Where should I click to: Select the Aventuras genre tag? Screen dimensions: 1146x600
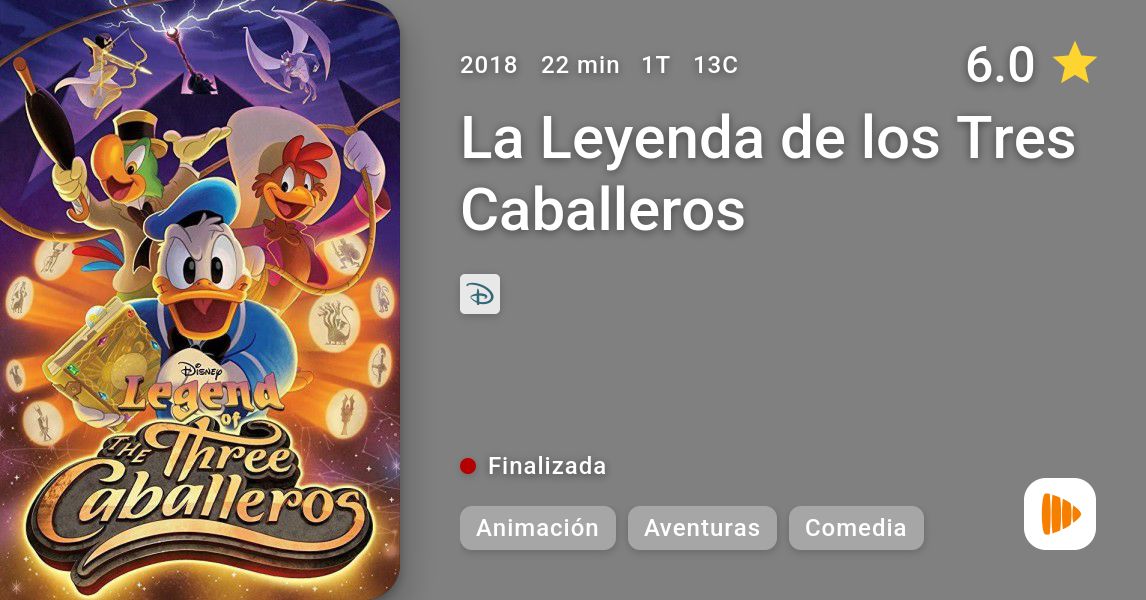coord(702,528)
